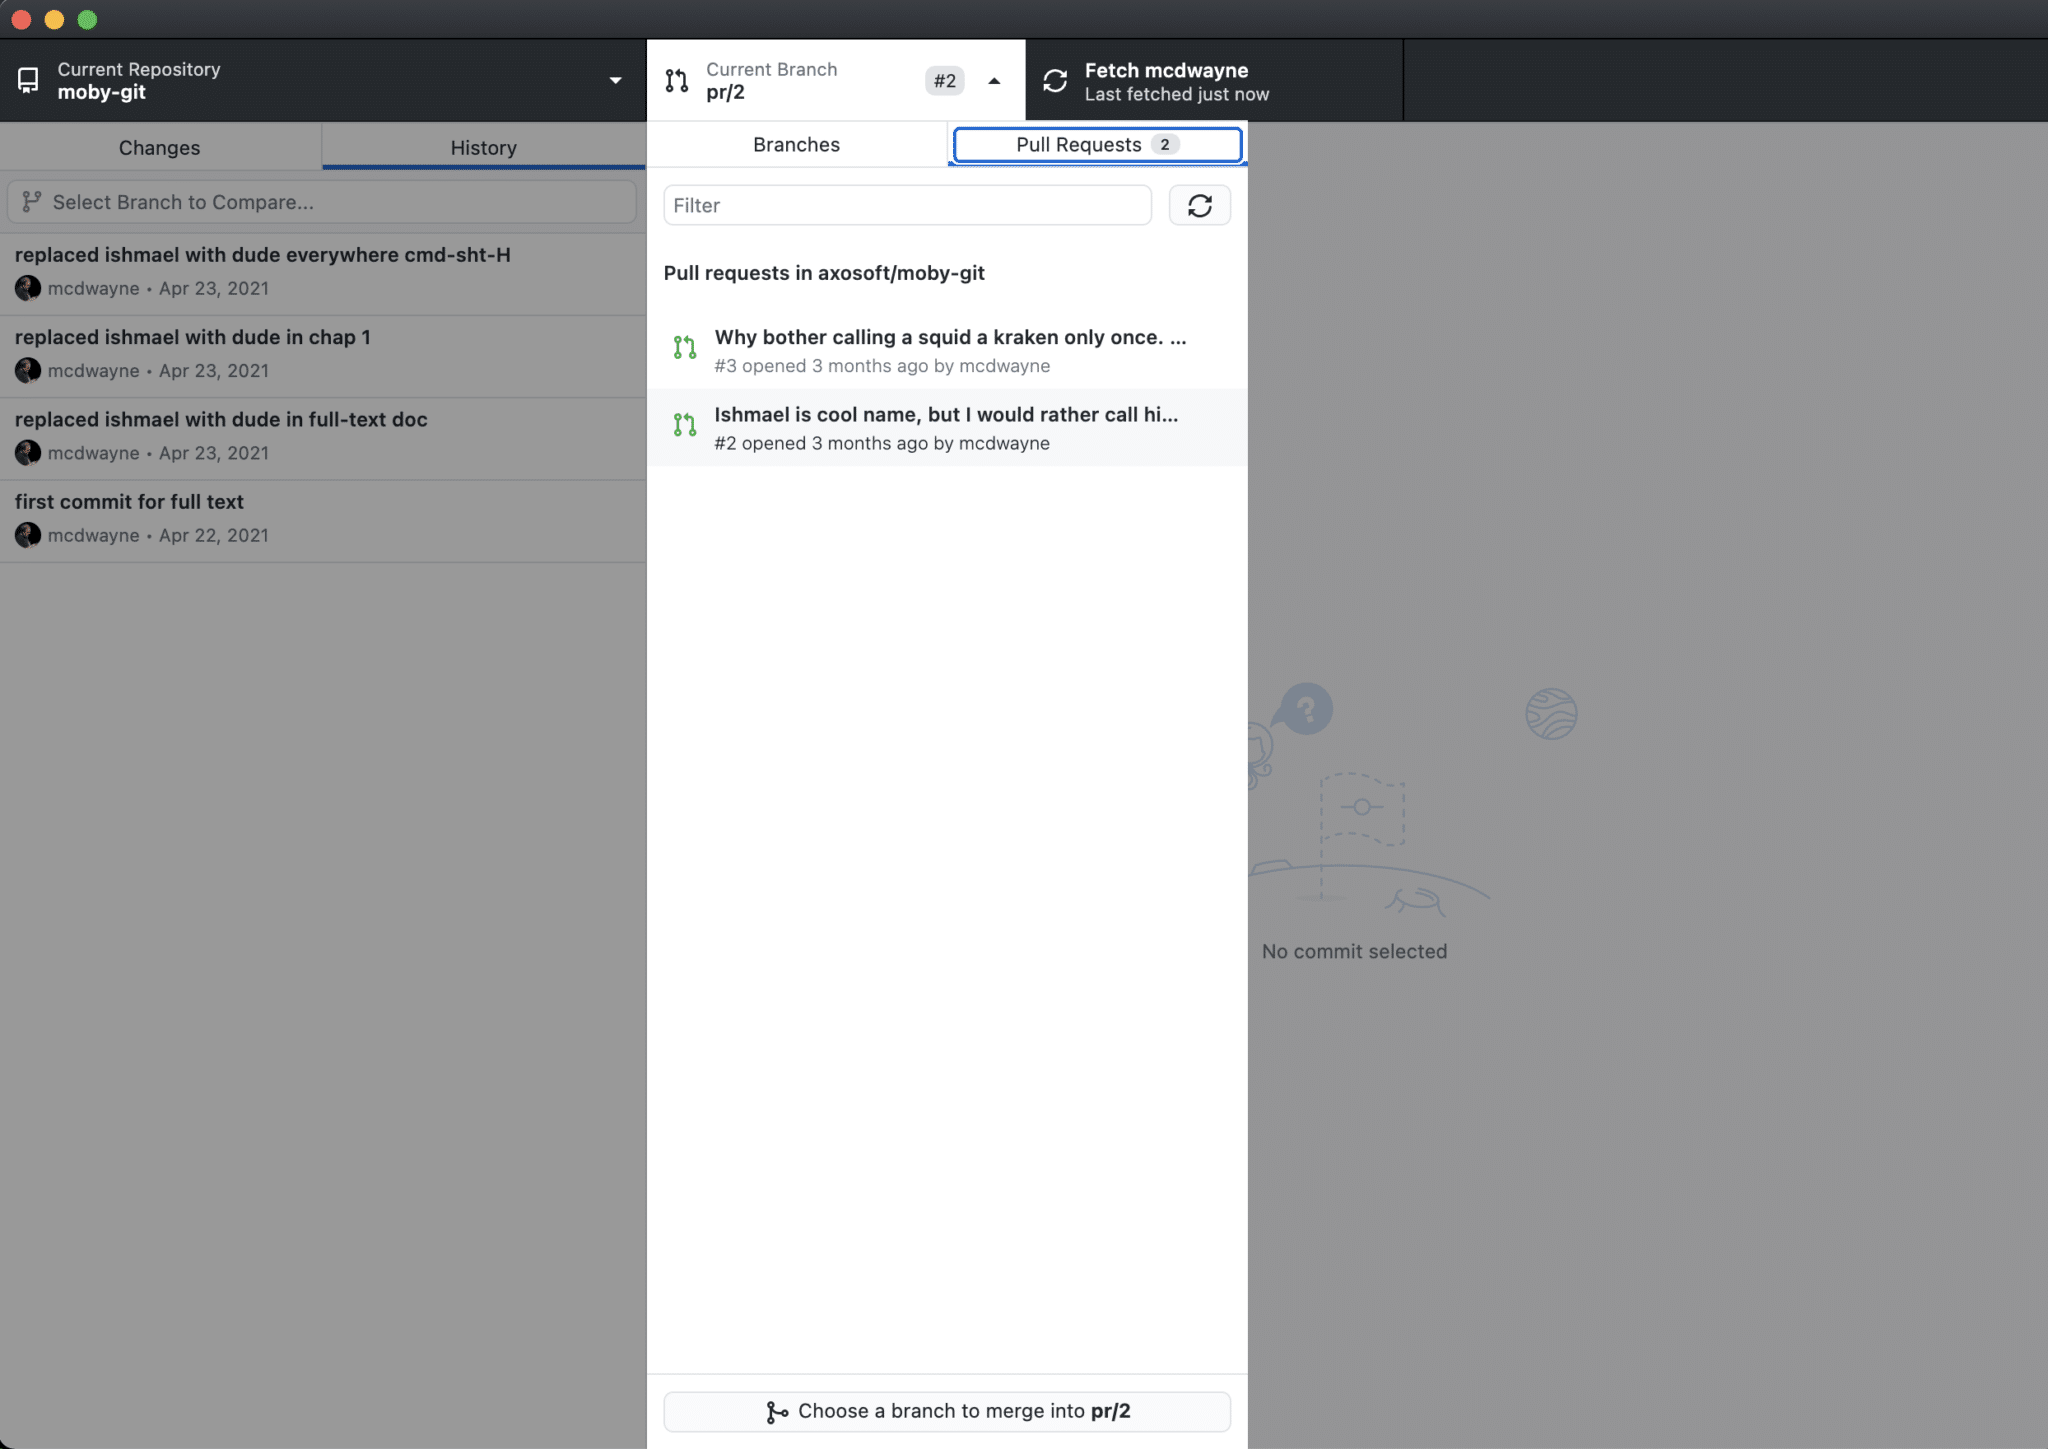Click the pull request icon for PR #2
This screenshot has height=1449, width=2048.
(x=685, y=426)
